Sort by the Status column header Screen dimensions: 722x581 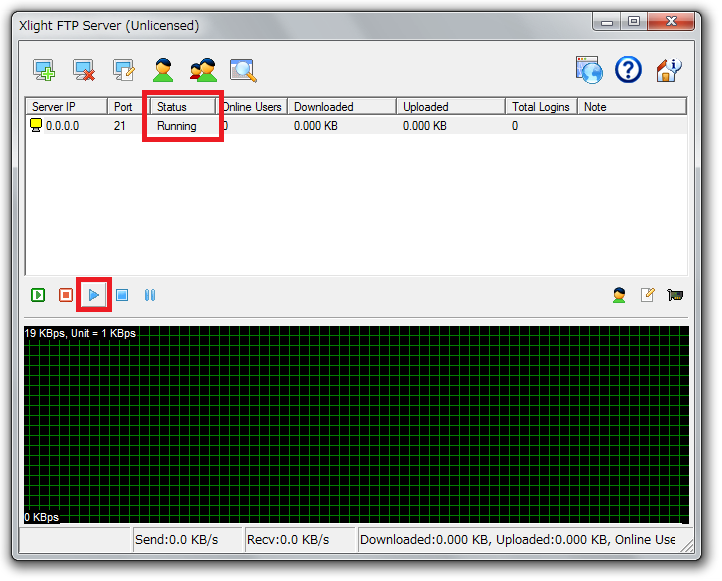pos(183,106)
